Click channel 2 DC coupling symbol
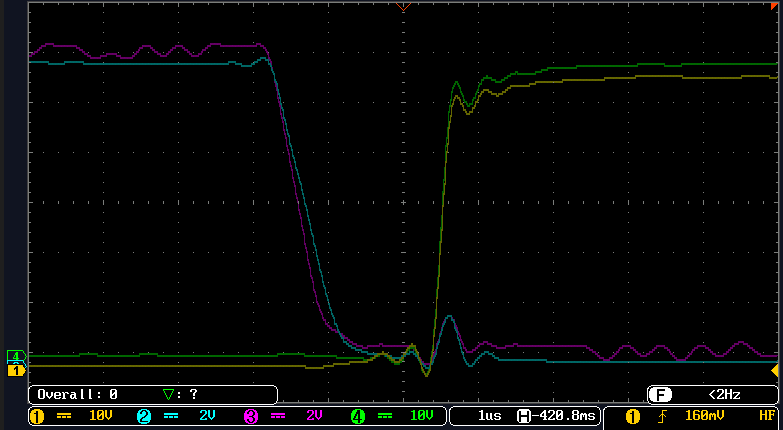This screenshot has height=430, width=783. [171, 416]
